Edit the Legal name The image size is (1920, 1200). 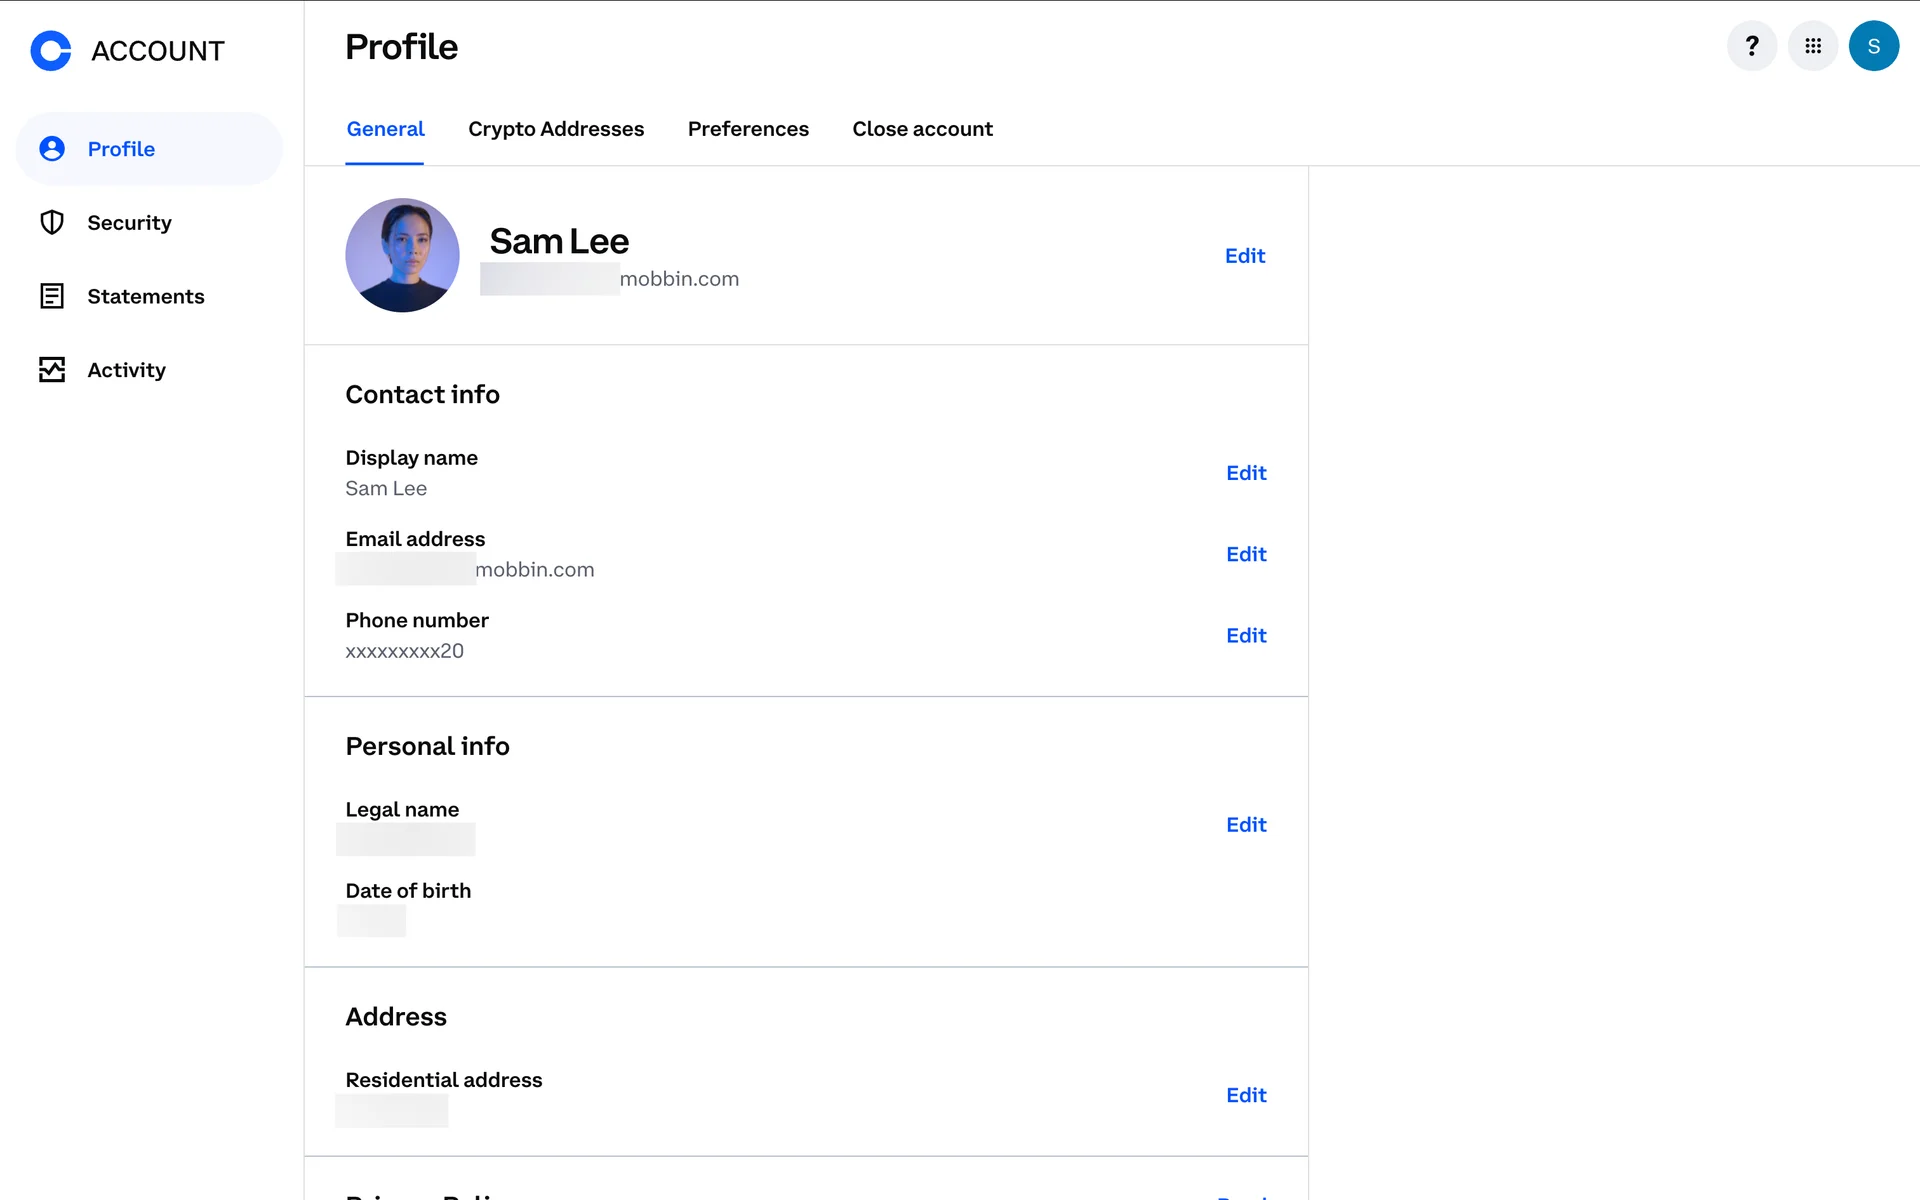pyautogui.click(x=1246, y=825)
